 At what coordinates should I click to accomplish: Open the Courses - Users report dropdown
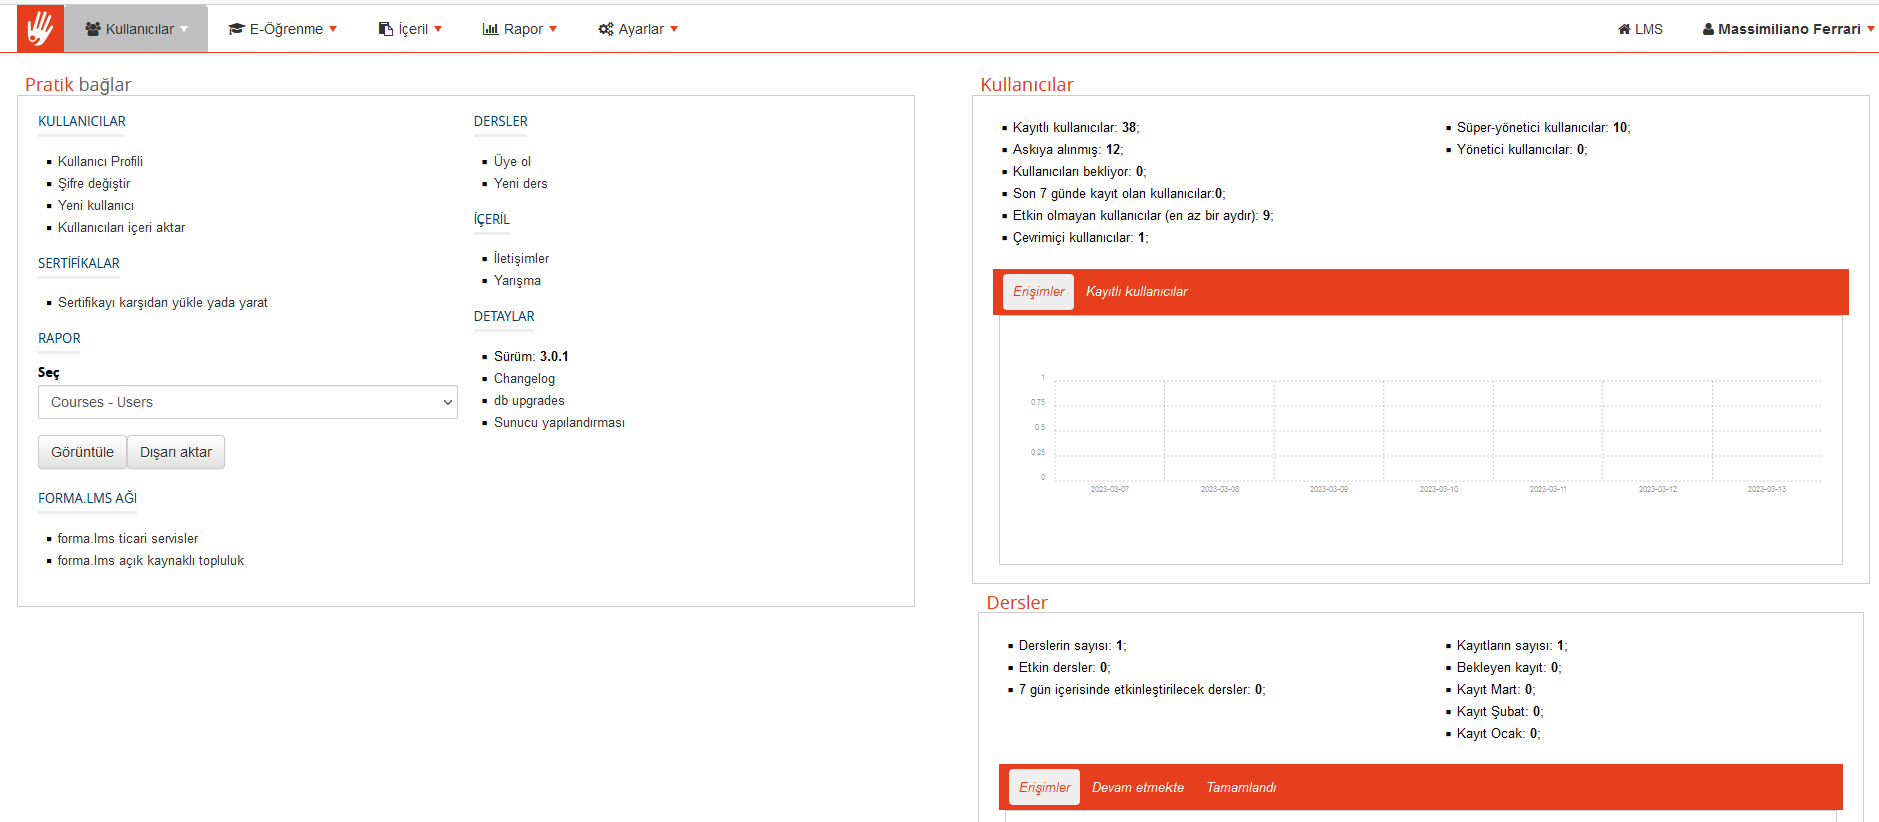point(247,402)
